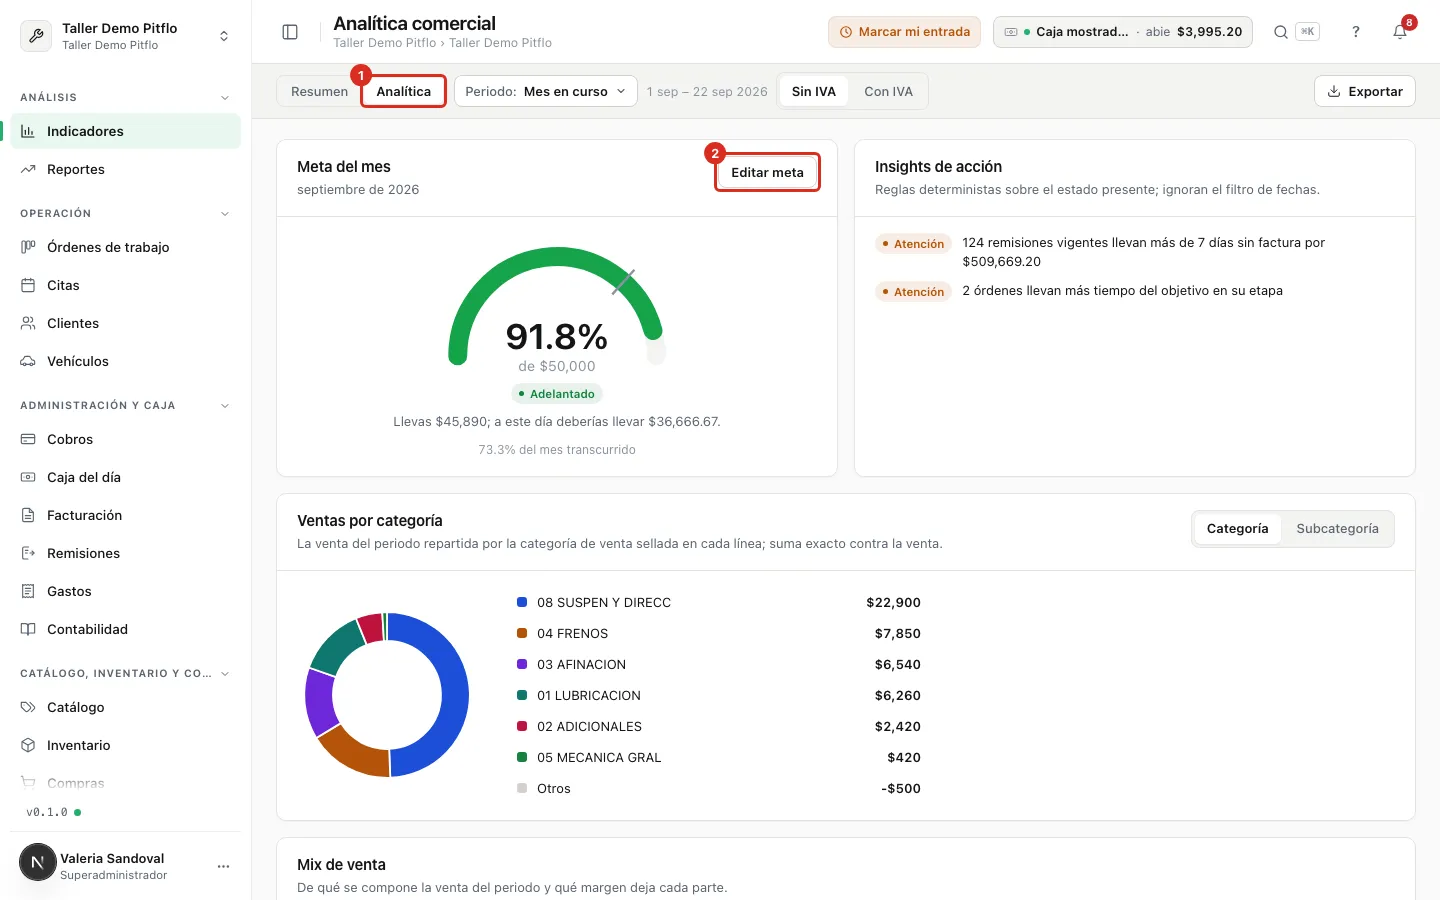
Task: Click the Taller Demo Pitflo breadcrumb link
Action: pyautogui.click(x=384, y=43)
